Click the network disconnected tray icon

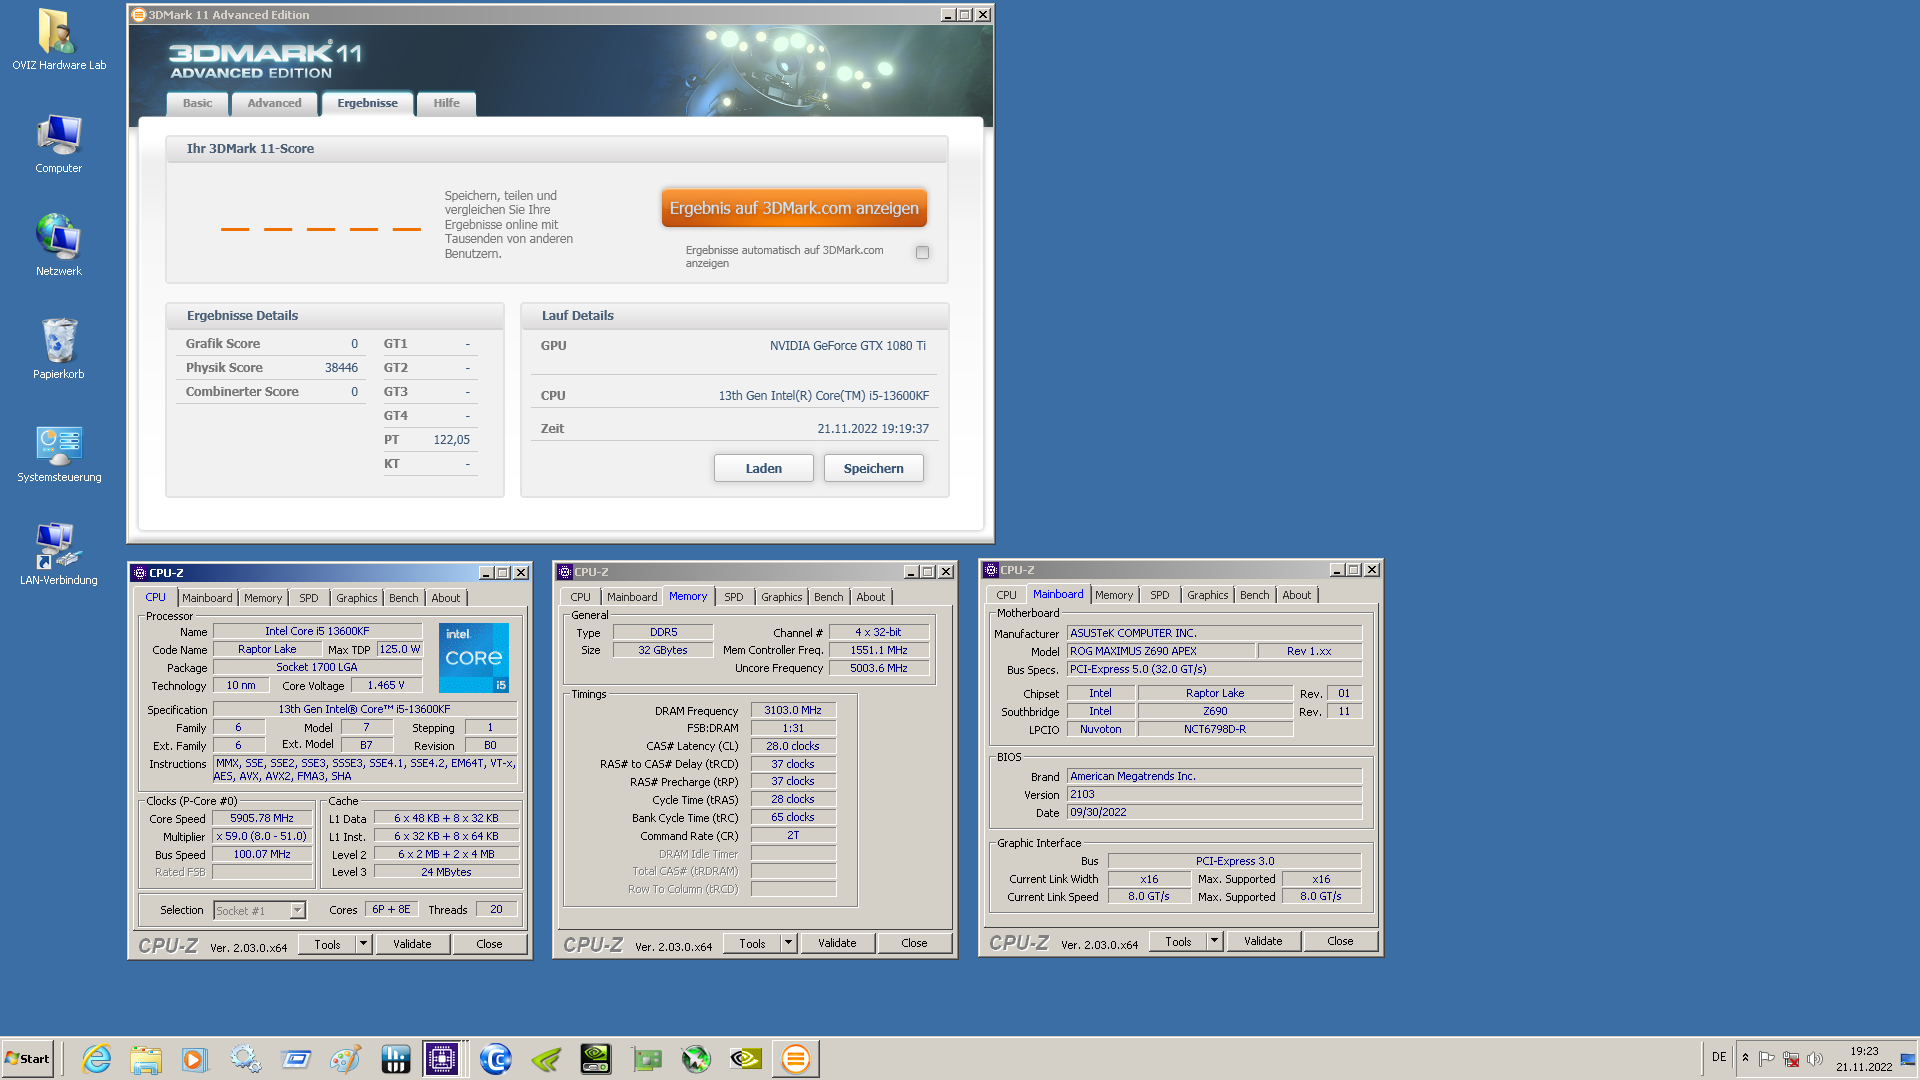click(1791, 1058)
